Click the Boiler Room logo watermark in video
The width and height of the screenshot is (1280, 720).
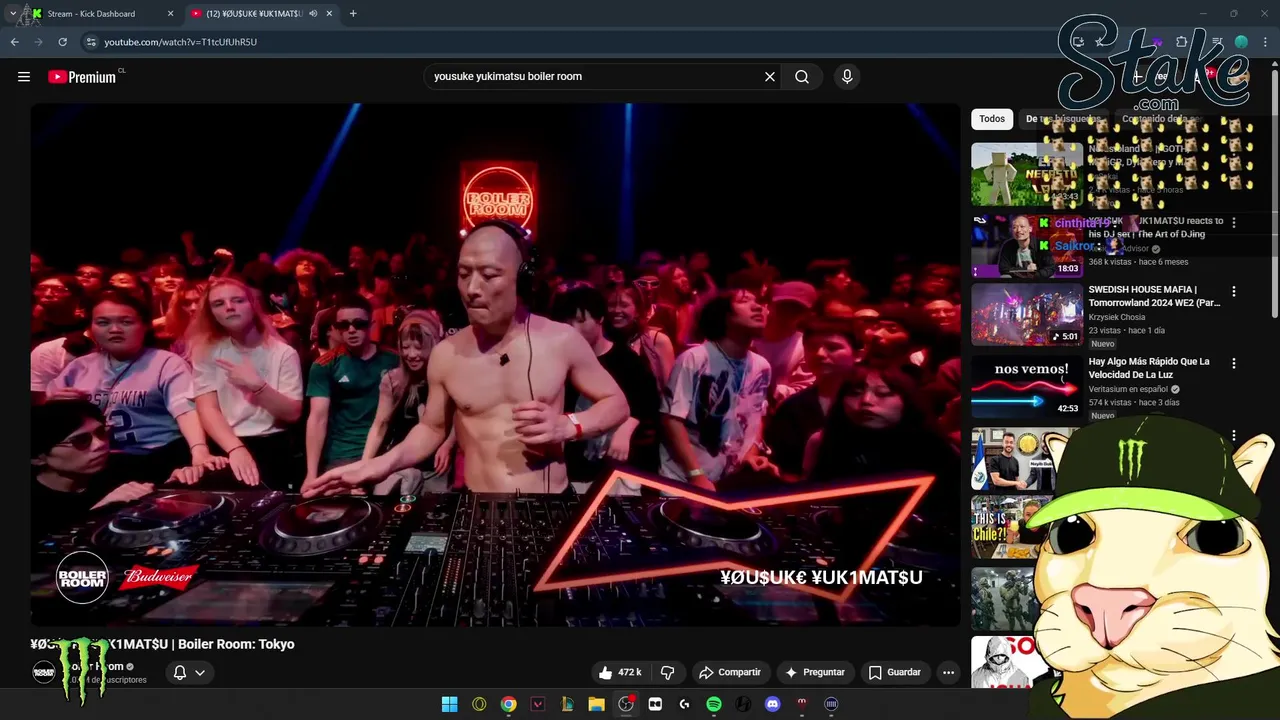point(82,577)
